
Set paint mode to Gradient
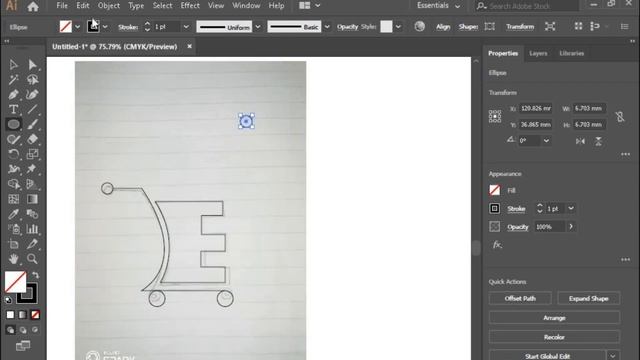click(22, 315)
